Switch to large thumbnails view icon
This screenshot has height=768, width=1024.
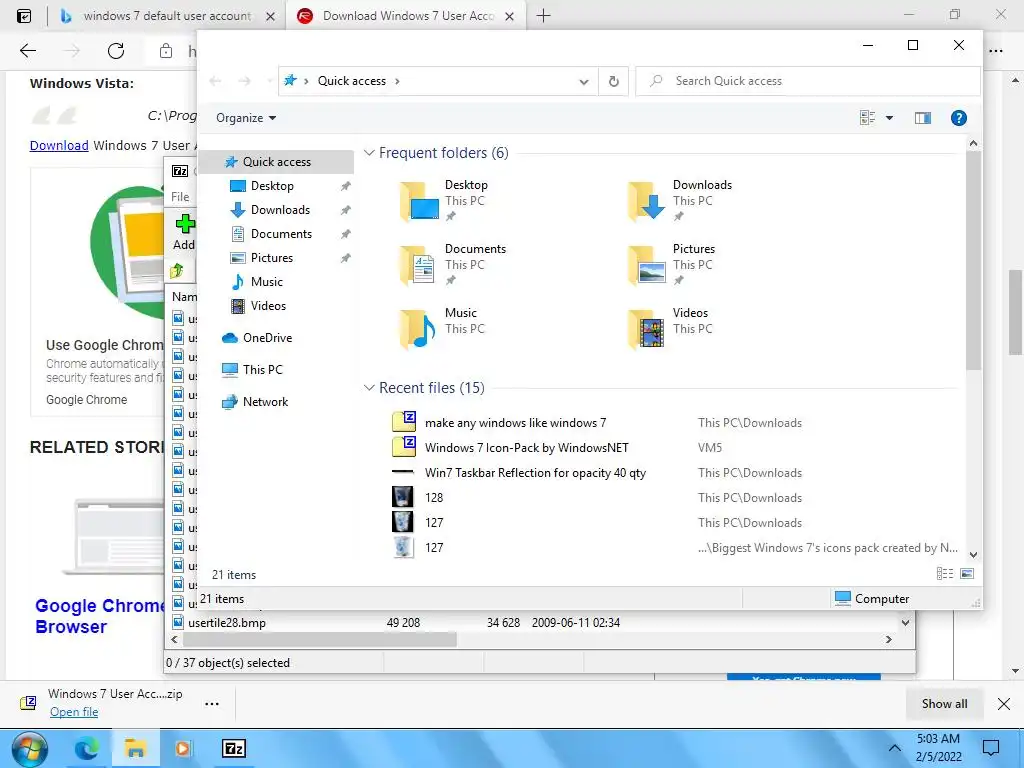coord(967,573)
